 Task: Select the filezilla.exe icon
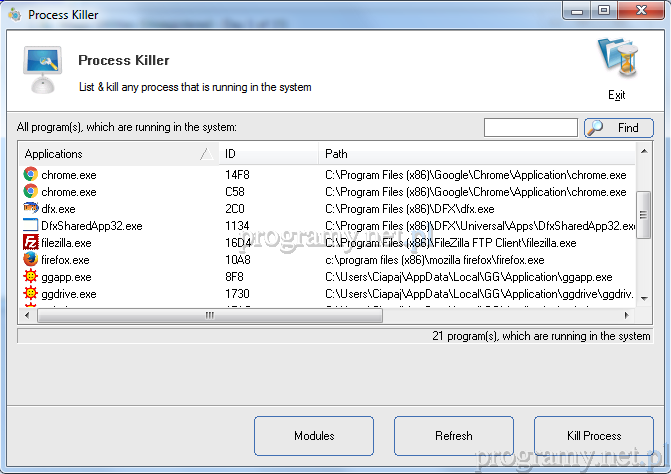click(x=30, y=243)
